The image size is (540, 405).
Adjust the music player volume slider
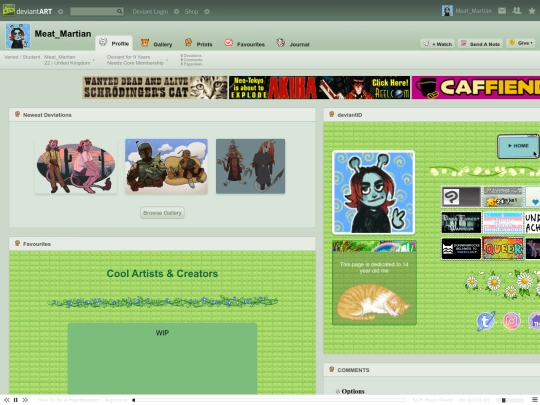pos(511,400)
